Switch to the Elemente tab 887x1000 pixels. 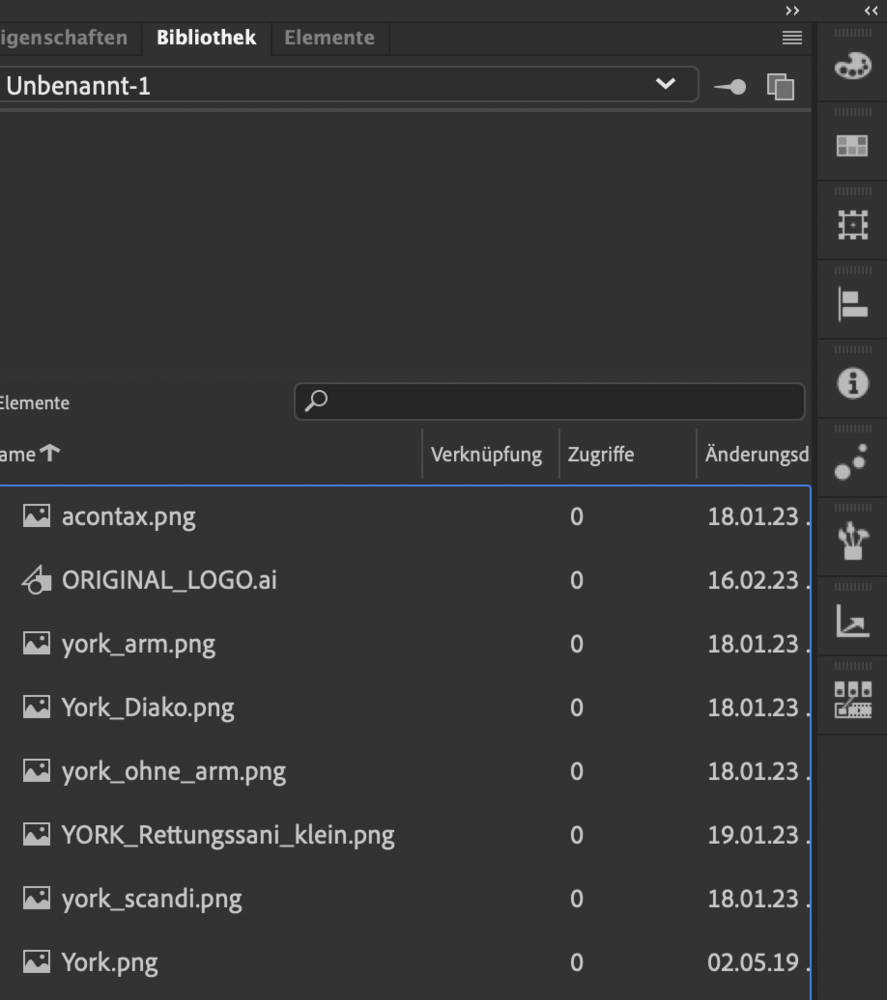[x=329, y=38]
